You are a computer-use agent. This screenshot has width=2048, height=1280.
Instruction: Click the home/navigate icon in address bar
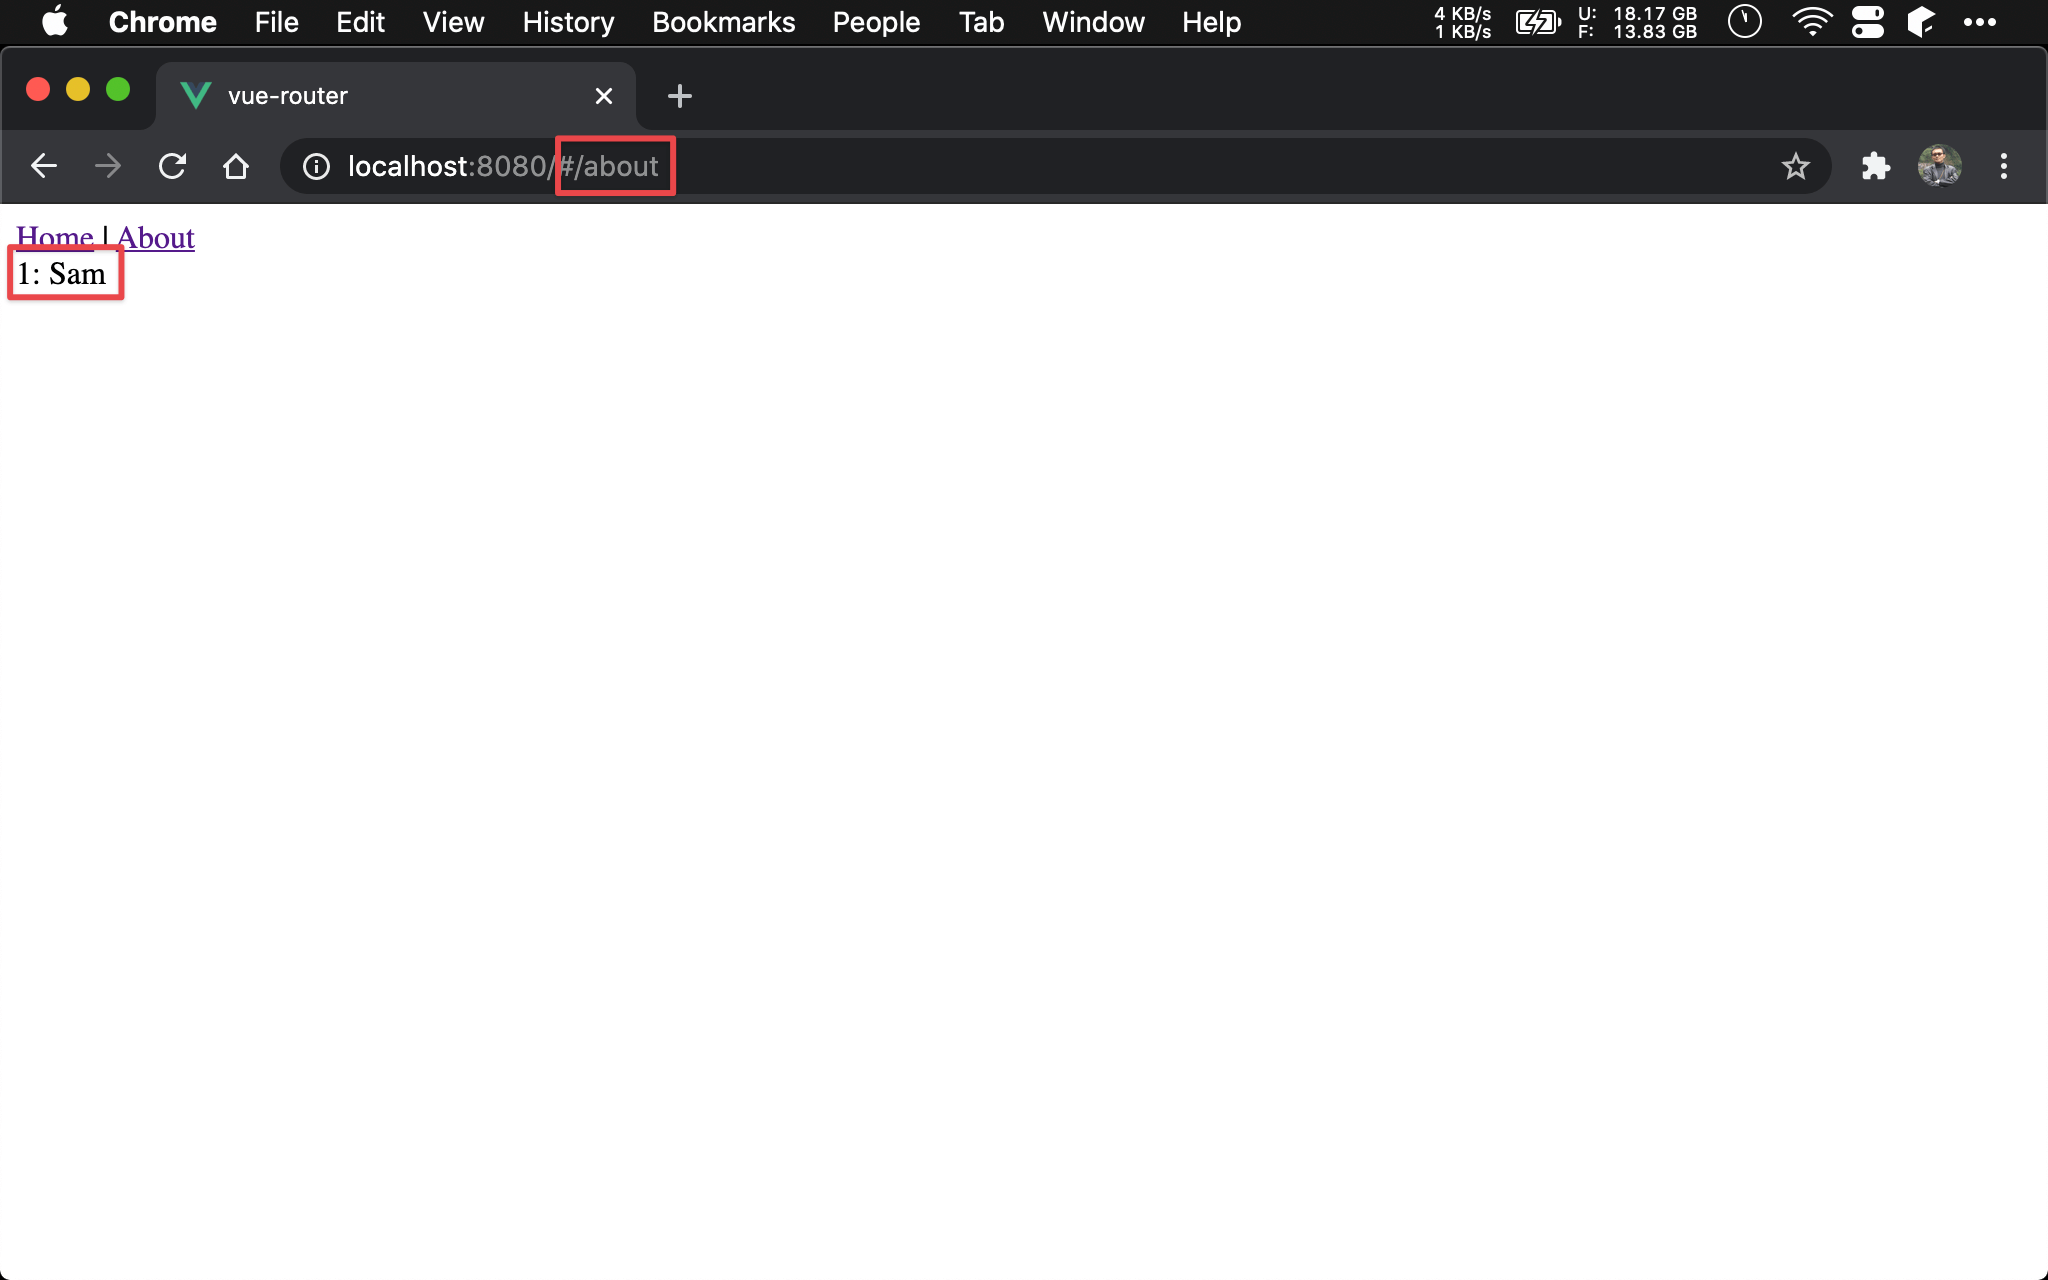pyautogui.click(x=236, y=165)
